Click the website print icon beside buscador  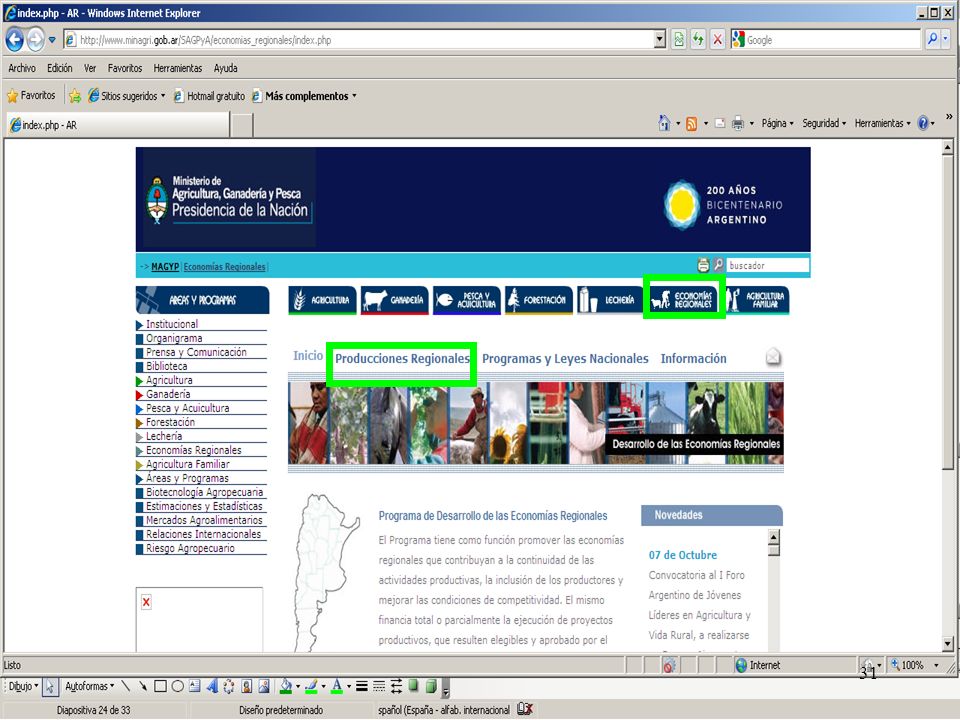tap(703, 265)
